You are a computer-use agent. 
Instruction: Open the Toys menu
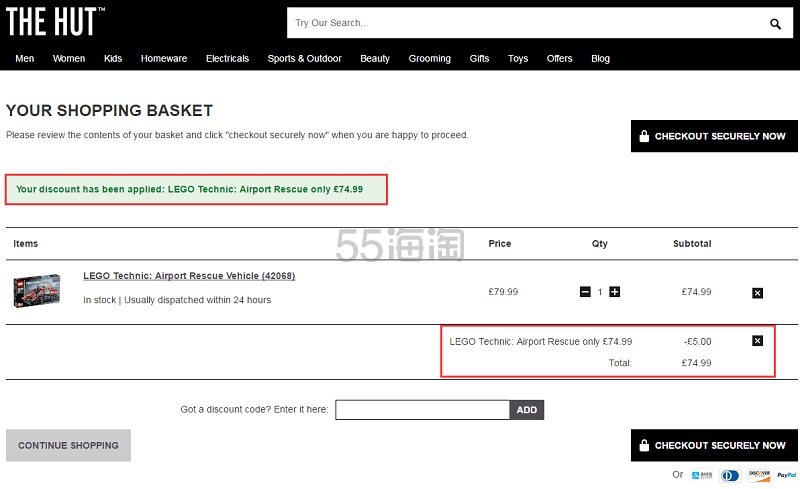[518, 59]
